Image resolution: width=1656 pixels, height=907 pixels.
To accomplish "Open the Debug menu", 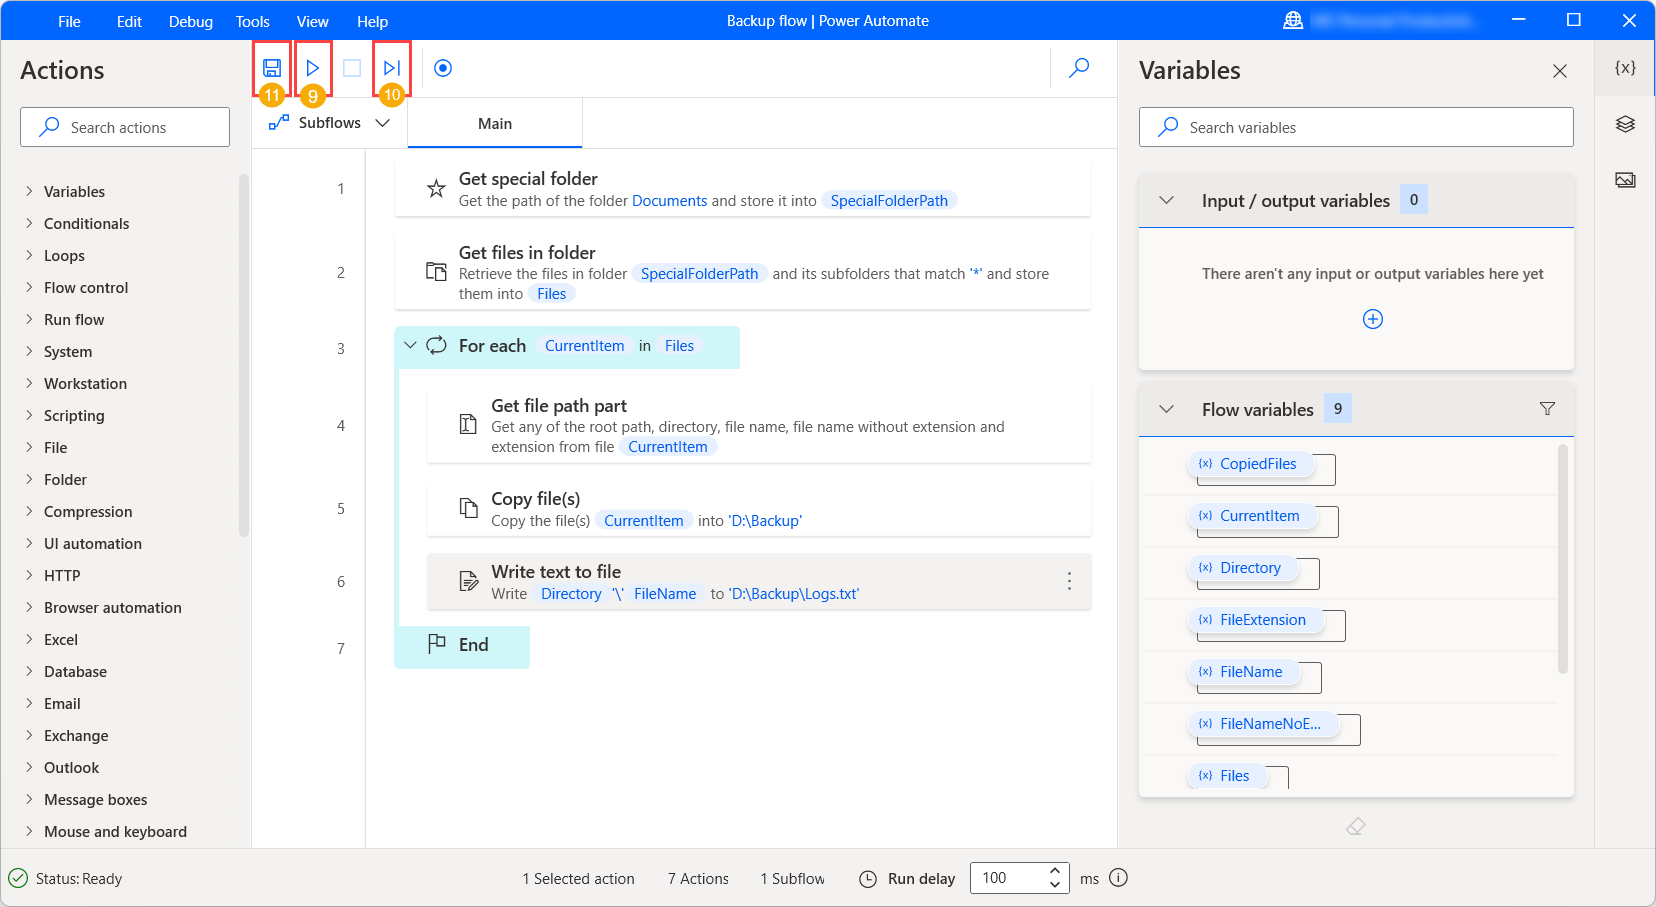I will pos(190,20).
